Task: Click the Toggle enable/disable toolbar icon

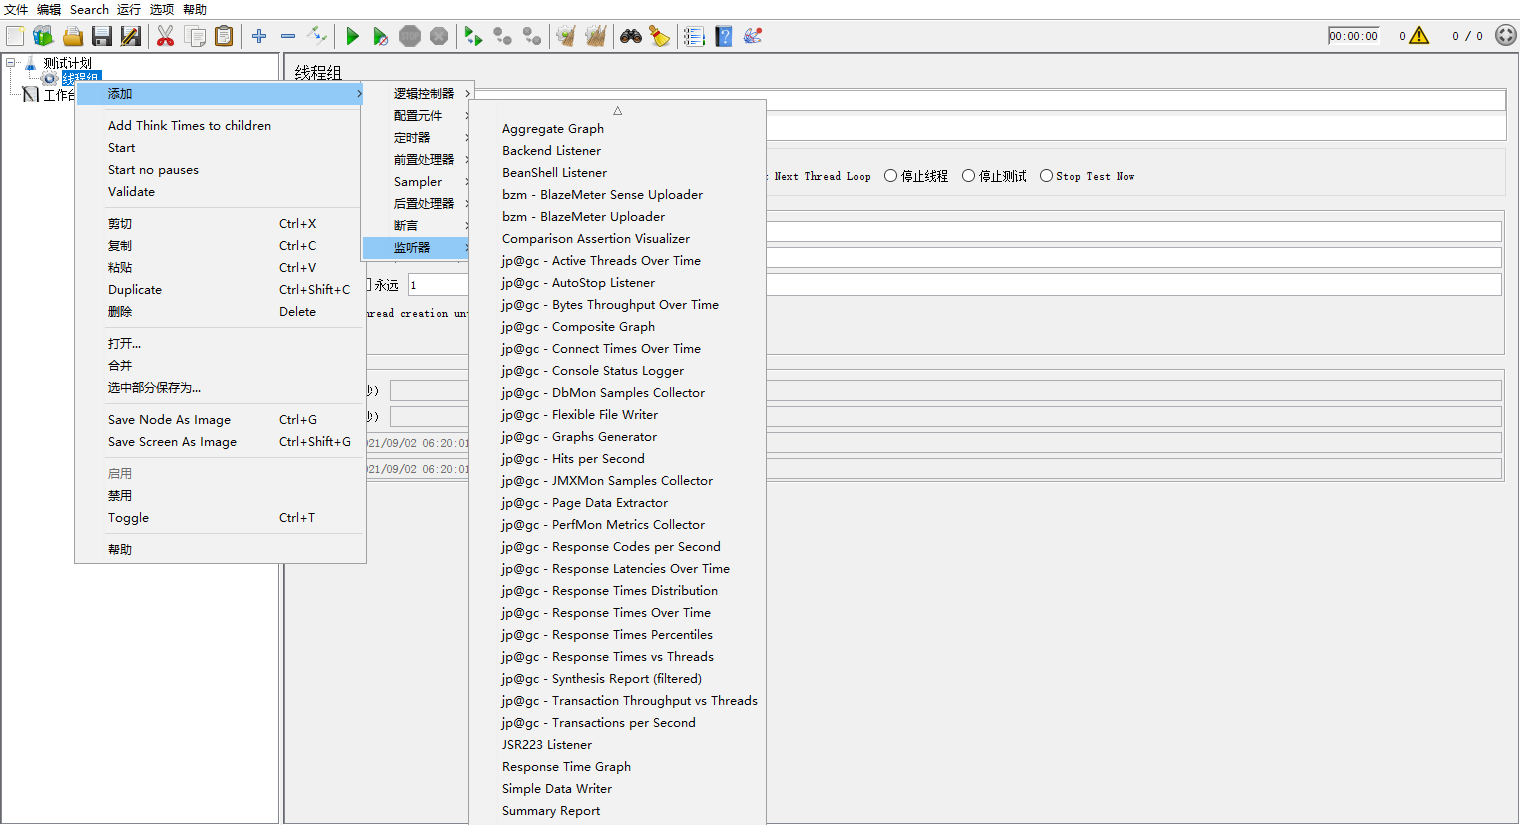Action: click(x=317, y=36)
